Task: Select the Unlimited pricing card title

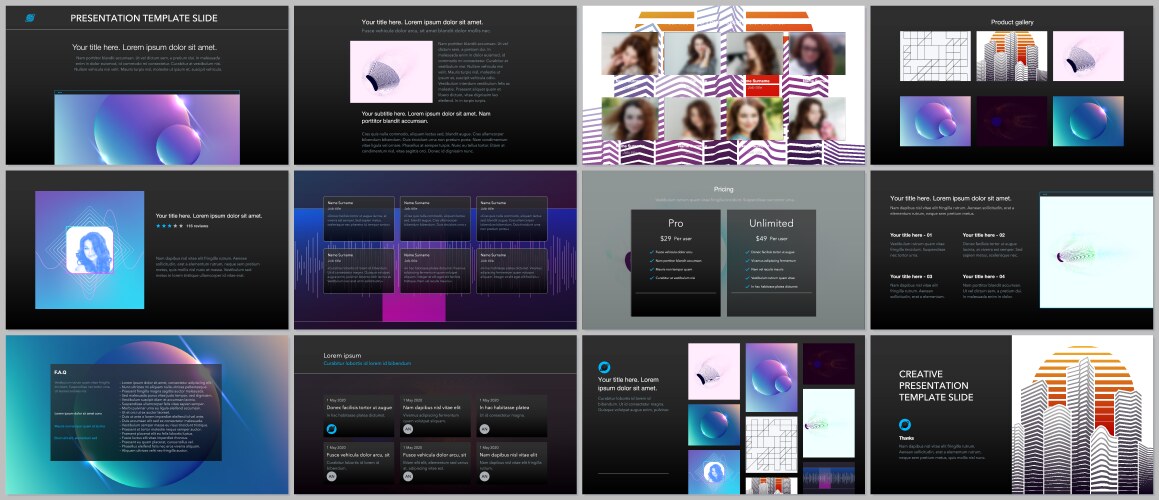Action: (x=771, y=222)
